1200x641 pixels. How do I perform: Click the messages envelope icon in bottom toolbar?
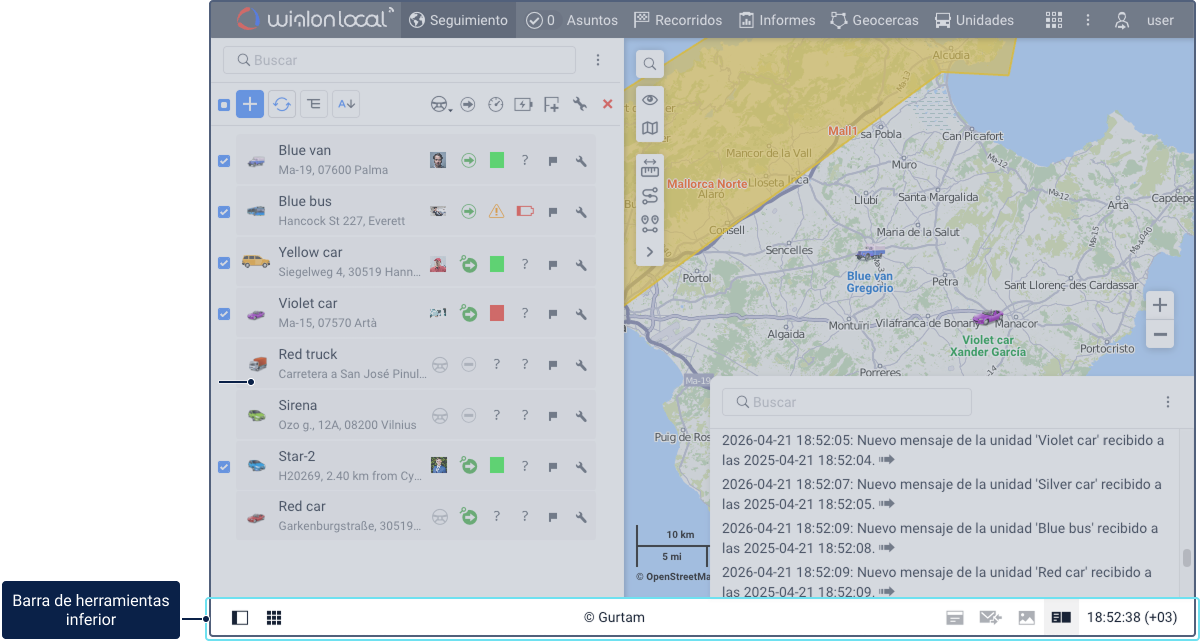(990, 618)
